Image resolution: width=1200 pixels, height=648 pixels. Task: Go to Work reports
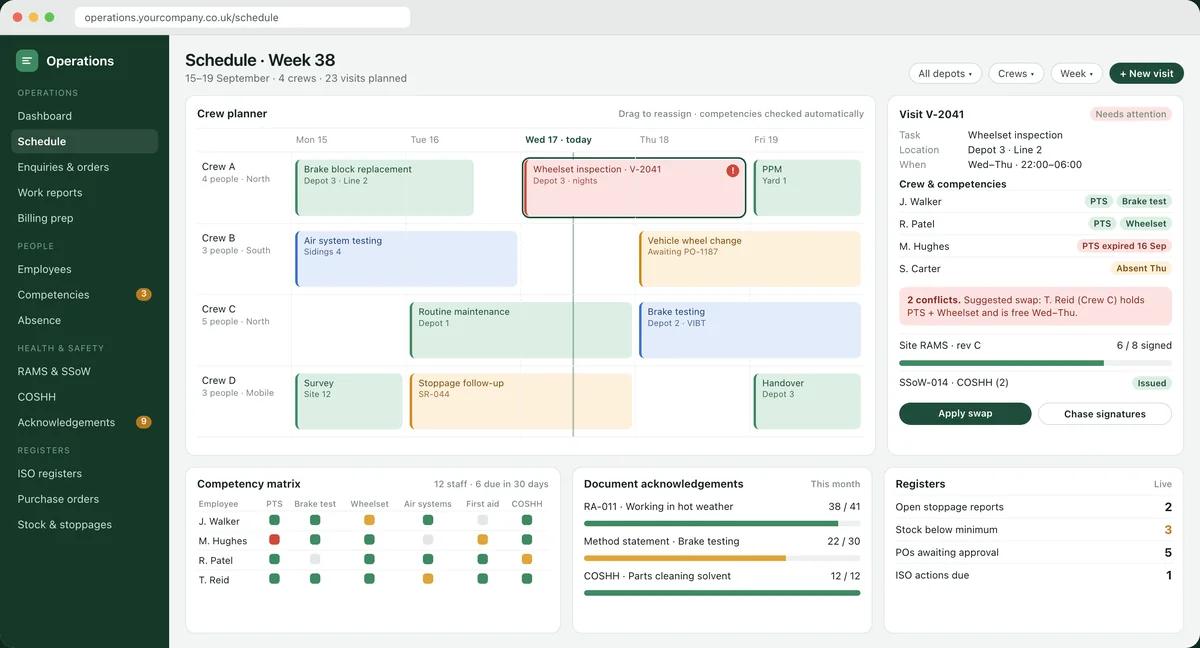(x=85, y=193)
